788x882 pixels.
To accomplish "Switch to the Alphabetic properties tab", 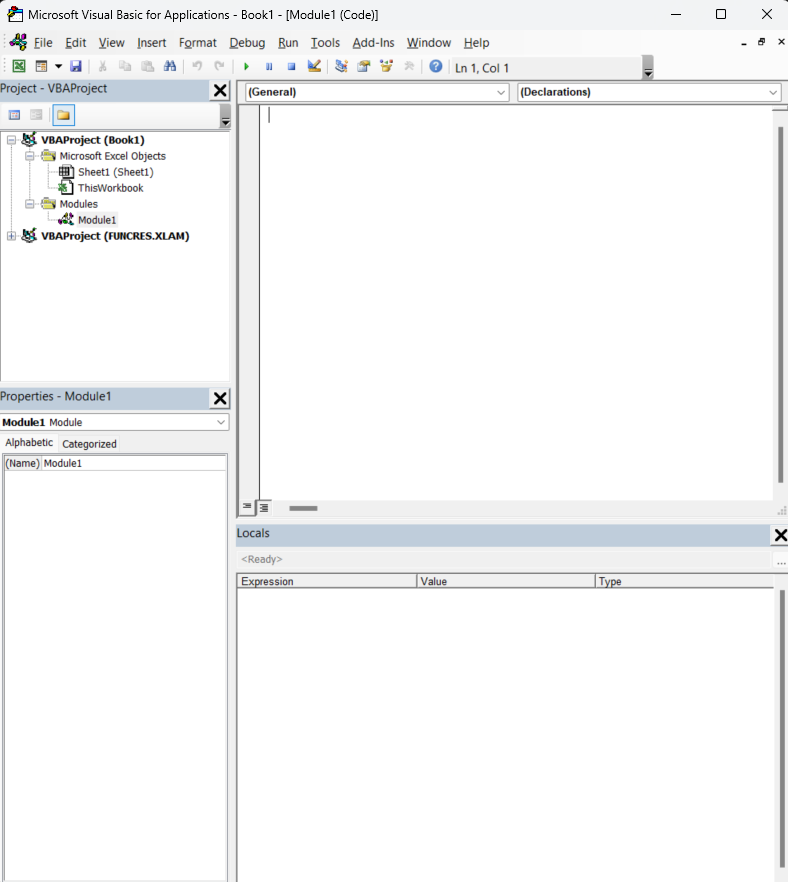I will [29, 443].
